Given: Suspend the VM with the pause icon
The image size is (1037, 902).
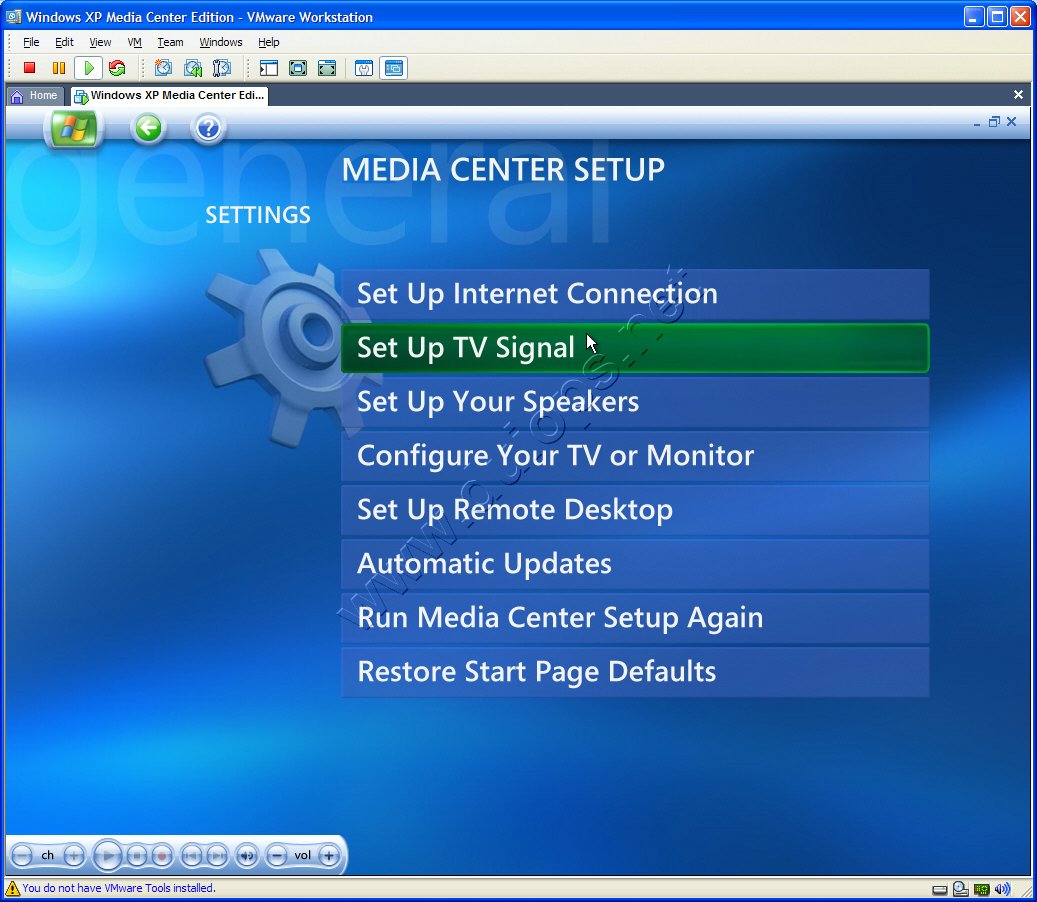Looking at the screenshot, I should (59, 68).
